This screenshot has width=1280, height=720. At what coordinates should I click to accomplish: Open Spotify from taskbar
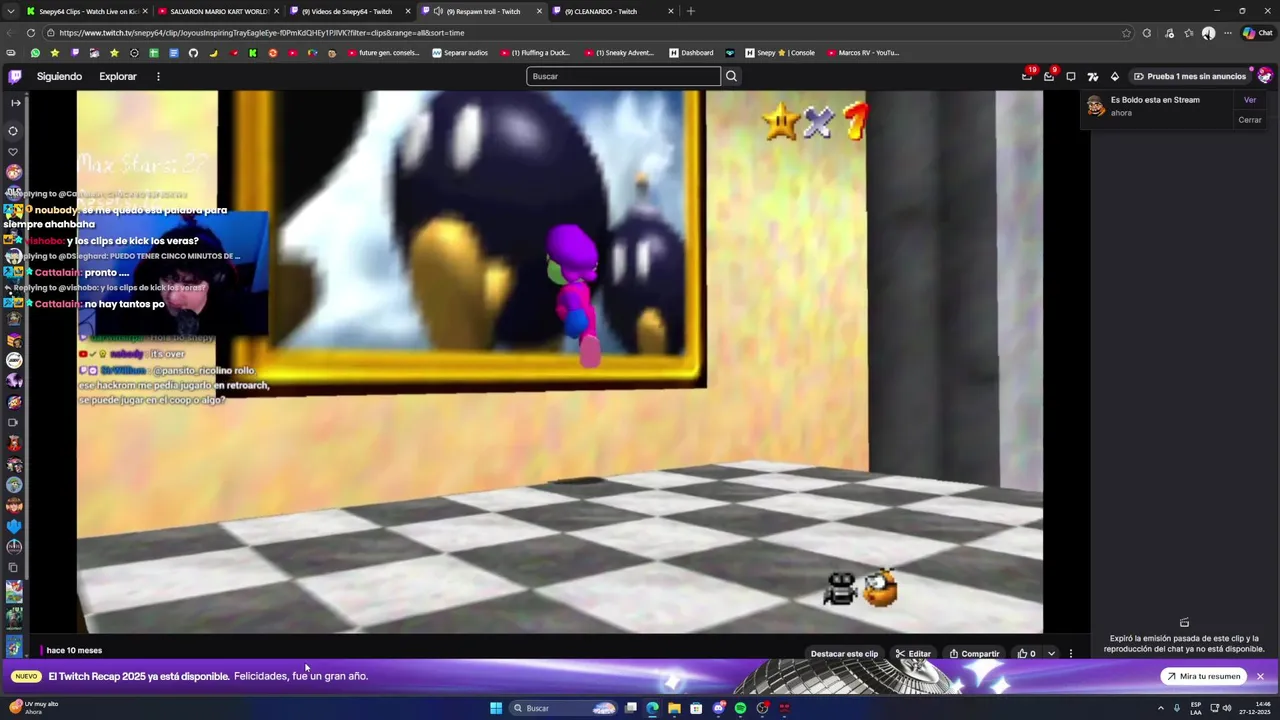coord(740,708)
